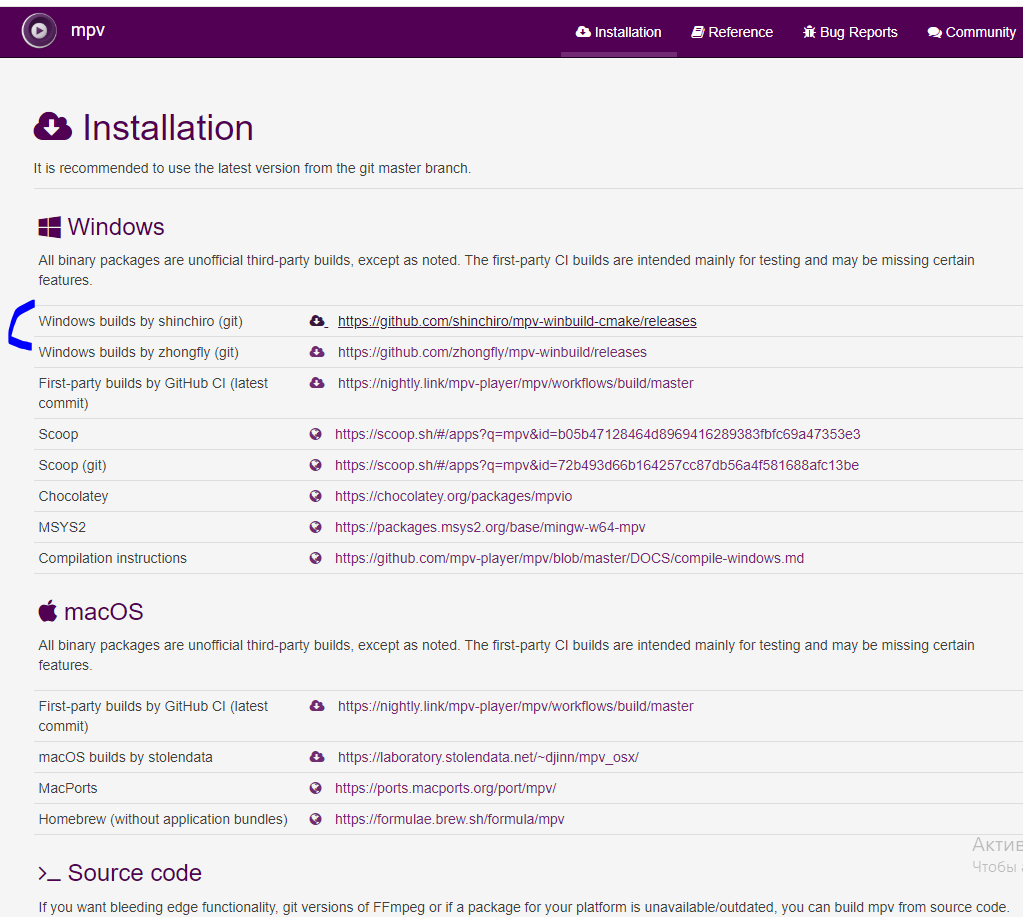Click 'Windows builds by shinchiro (git)' text
Screen dimensions: 1023x917
pyautogui.click(x=140, y=321)
